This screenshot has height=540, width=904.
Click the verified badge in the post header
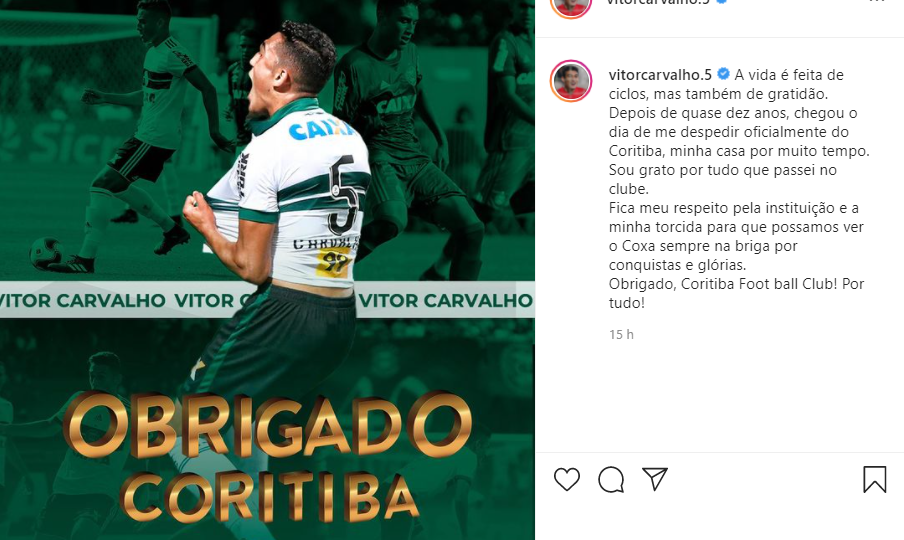(x=721, y=2)
